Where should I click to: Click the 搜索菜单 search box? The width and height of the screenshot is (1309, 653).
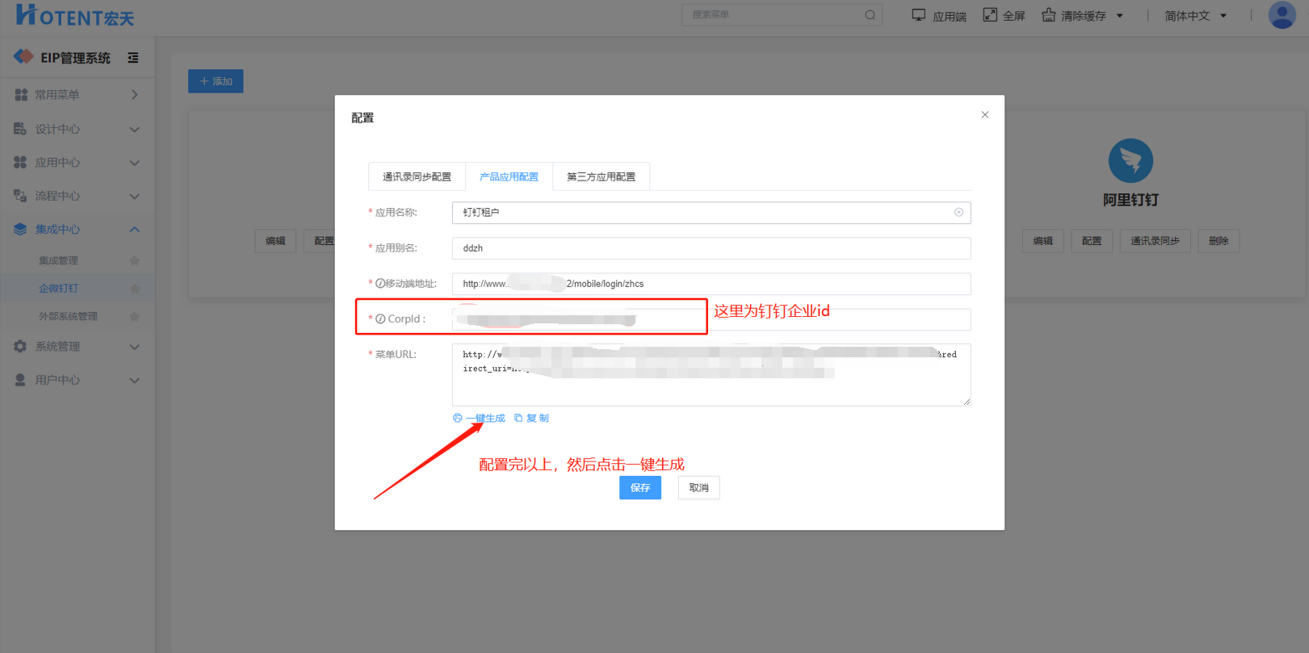[782, 15]
